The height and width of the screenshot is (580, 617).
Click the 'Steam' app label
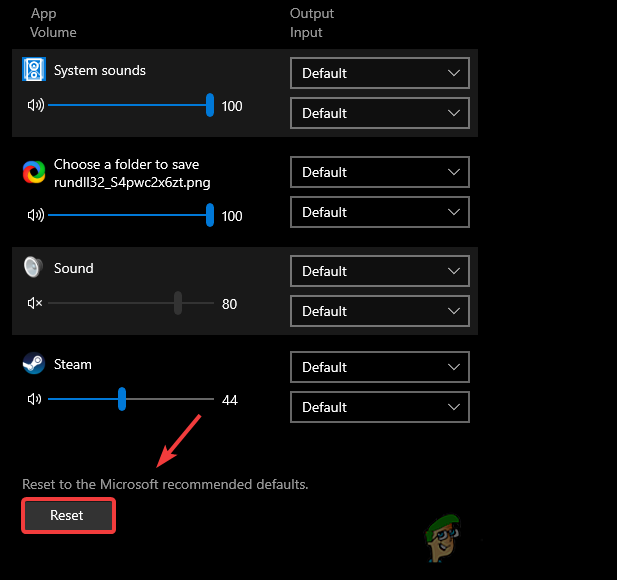click(x=73, y=364)
